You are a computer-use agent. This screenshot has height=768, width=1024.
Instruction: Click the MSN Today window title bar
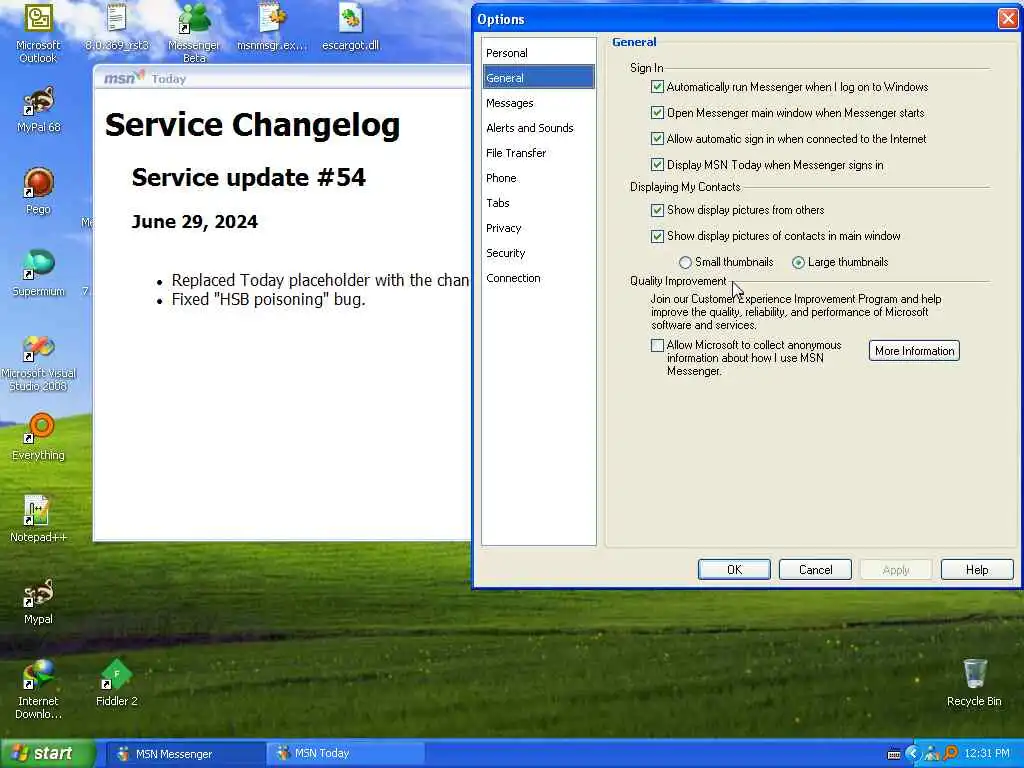282,78
